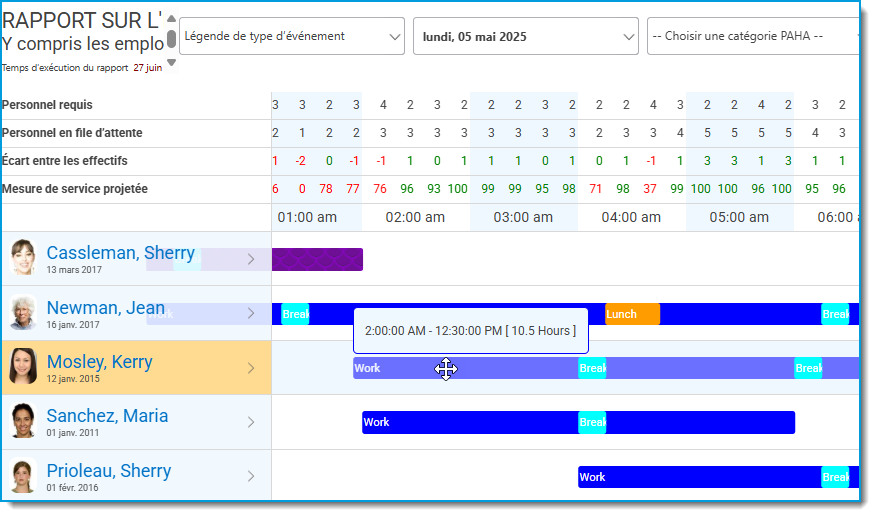Open the Légende de type d'événement dropdown
This screenshot has height=516, width=875.
[292, 36]
